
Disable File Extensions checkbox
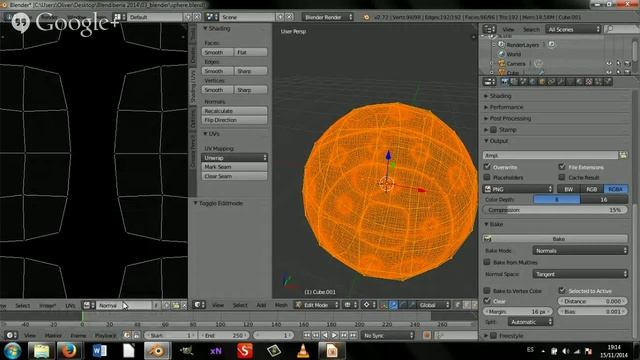pyautogui.click(x=562, y=167)
